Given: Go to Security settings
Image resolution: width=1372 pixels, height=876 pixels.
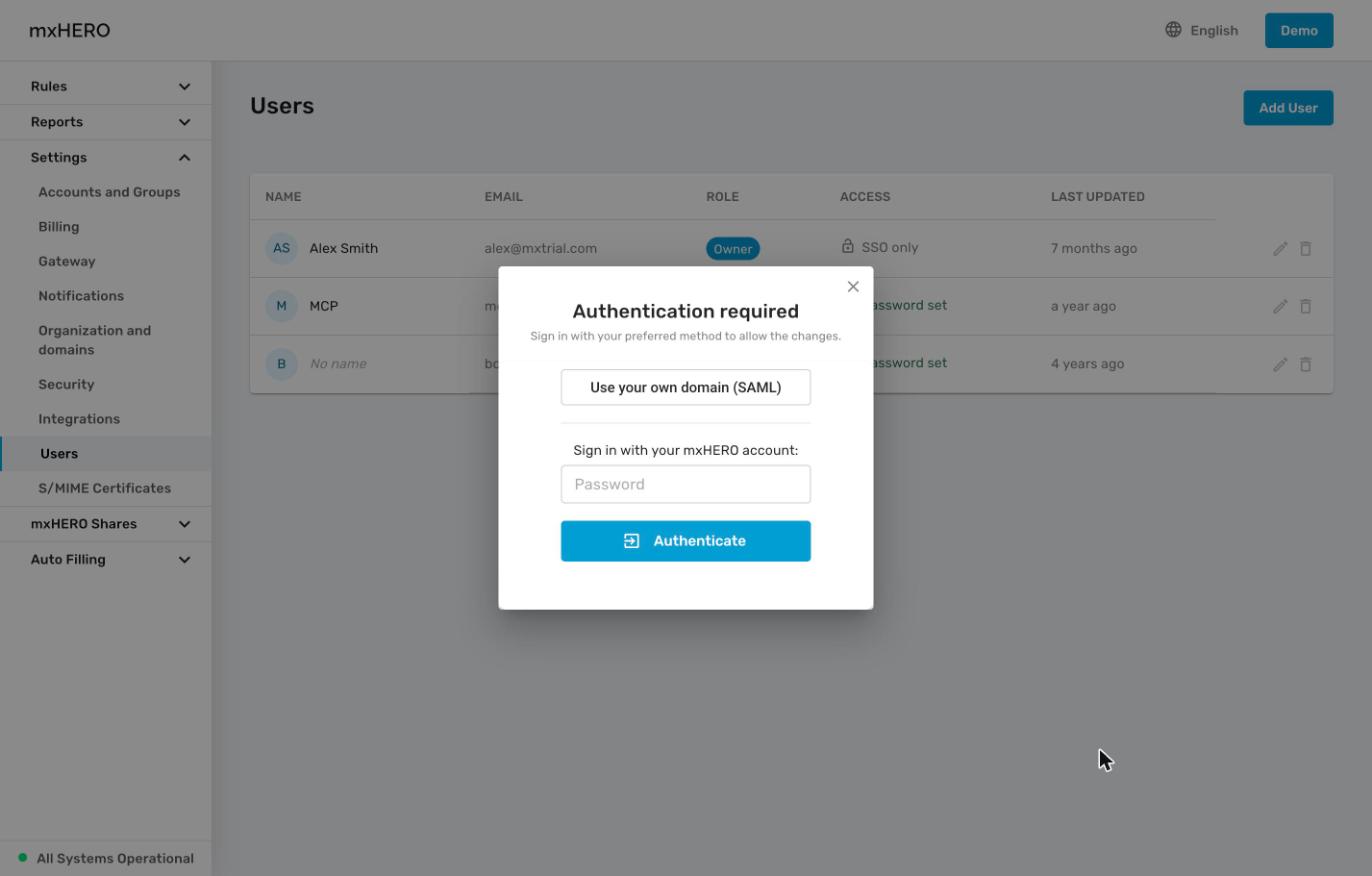Looking at the screenshot, I should [x=66, y=384].
